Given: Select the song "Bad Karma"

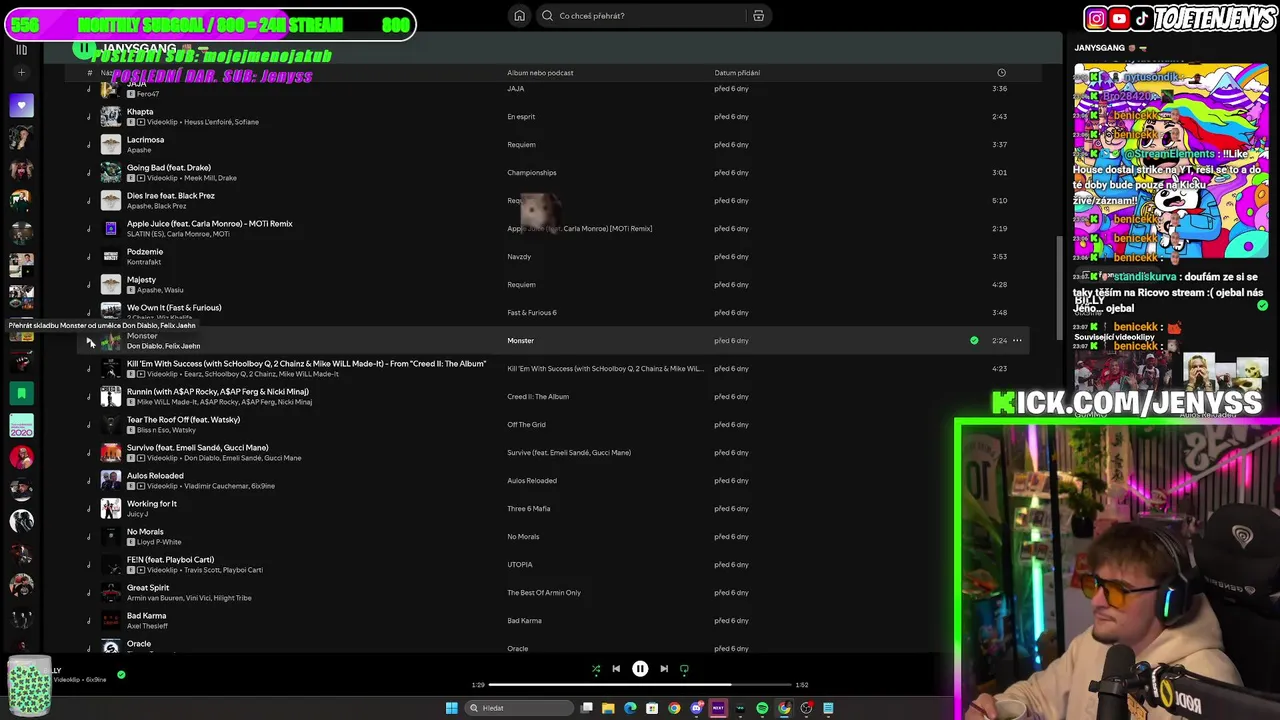Looking at the screenshot, I should pos(147,616).
